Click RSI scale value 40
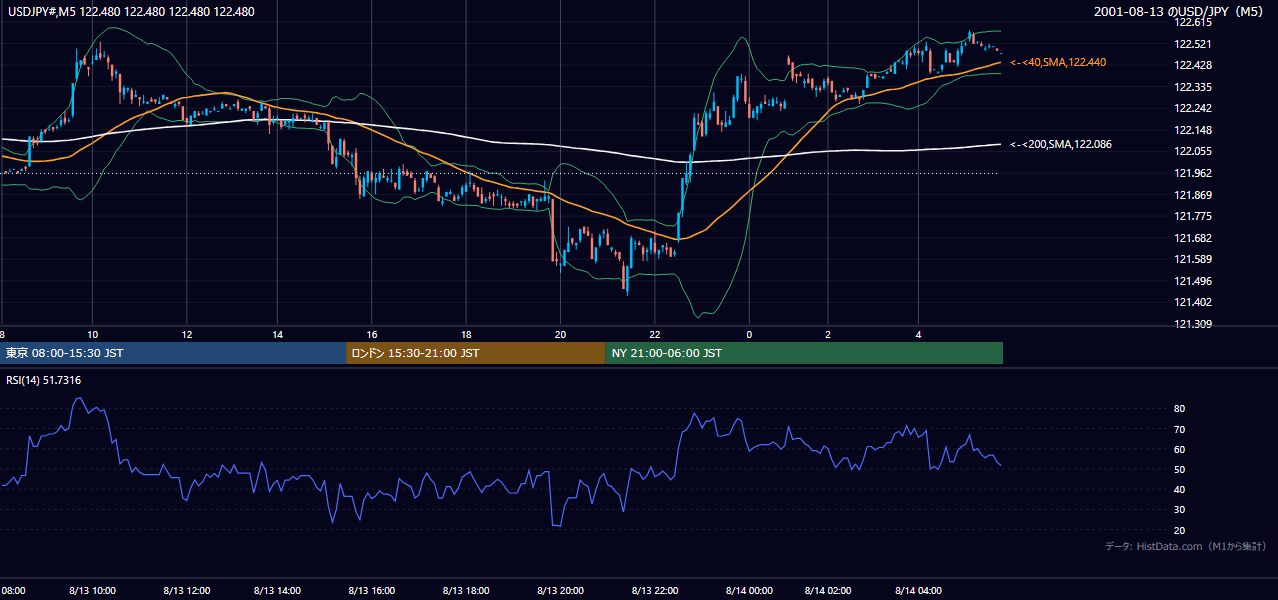This screenshot has width=1278, height=600. (x=1180, y=489)
